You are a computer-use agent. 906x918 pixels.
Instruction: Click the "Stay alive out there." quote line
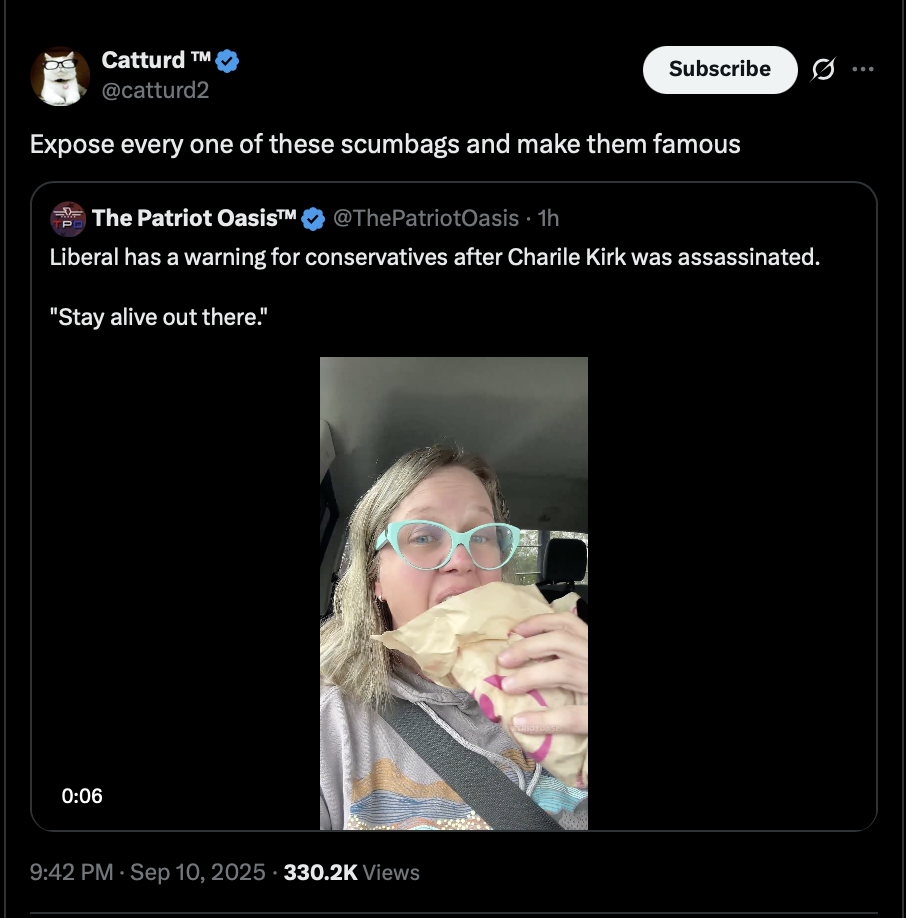tap(159, 319)
